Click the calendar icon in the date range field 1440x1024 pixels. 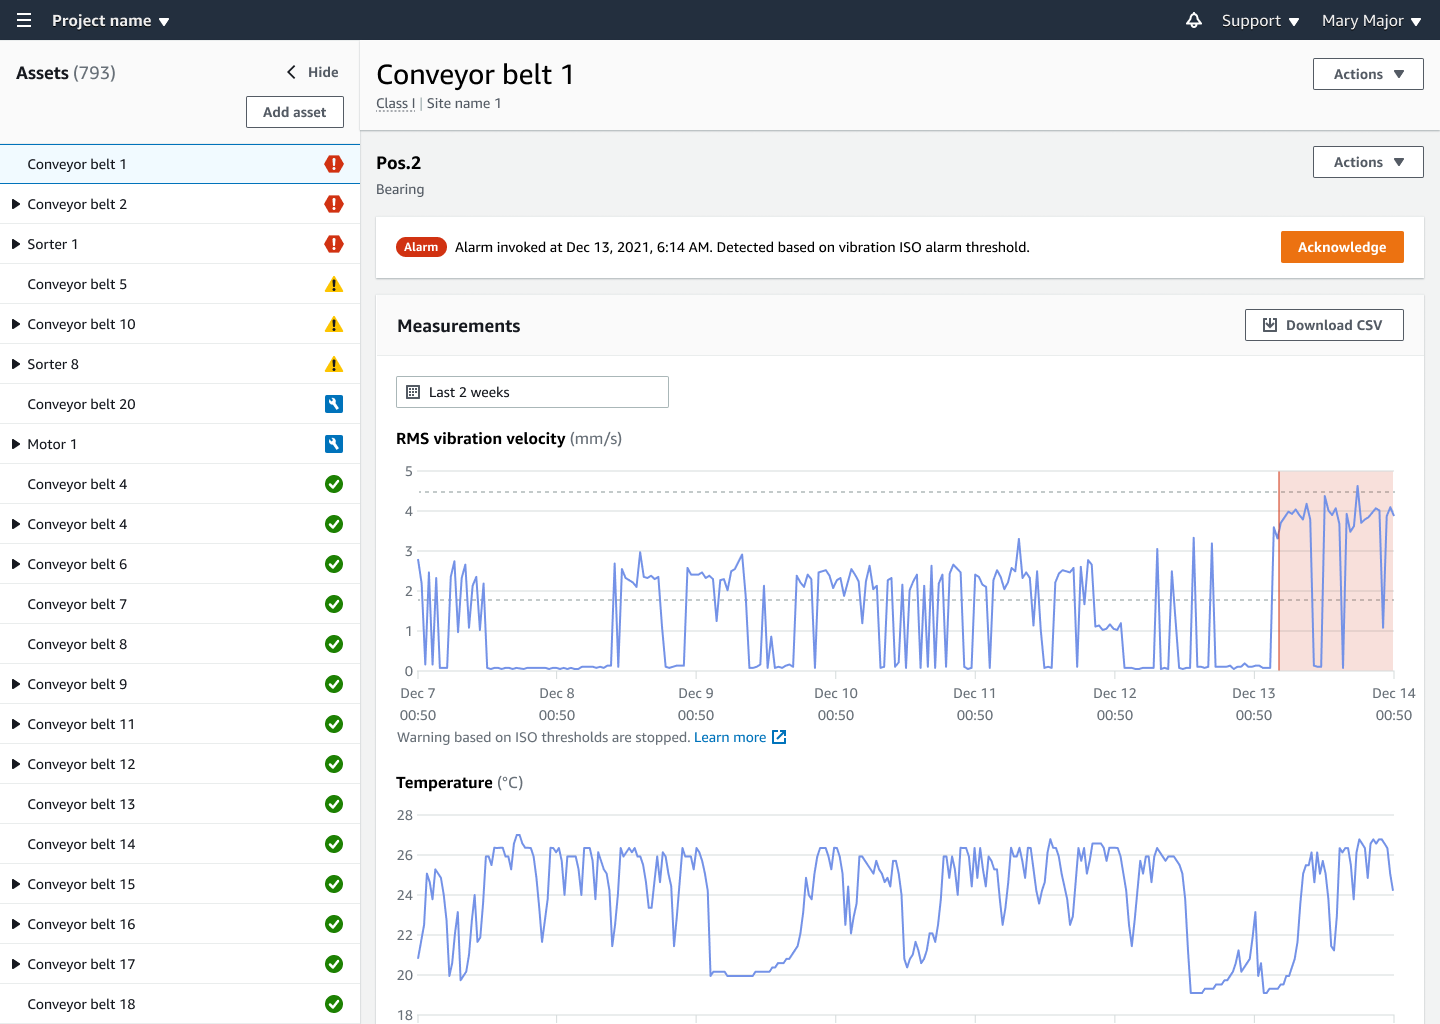(x=413, y=391)
